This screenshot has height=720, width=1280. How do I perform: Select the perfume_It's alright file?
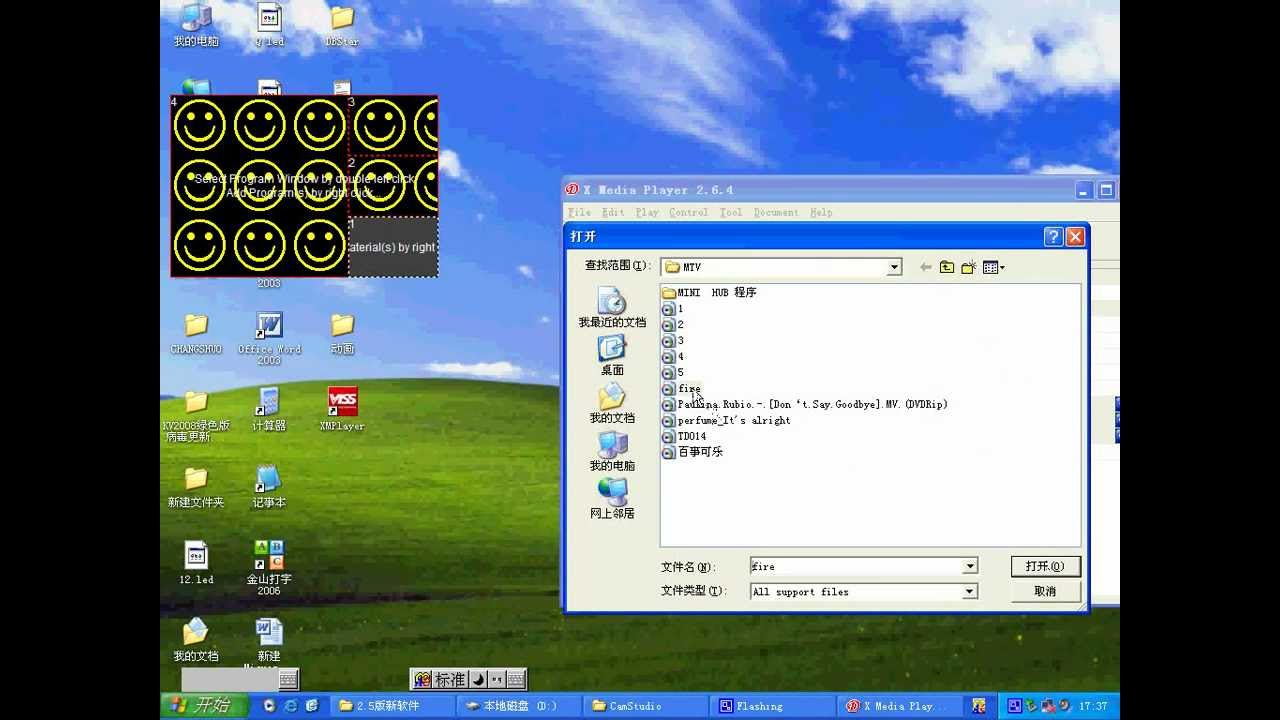click(726, 421)
